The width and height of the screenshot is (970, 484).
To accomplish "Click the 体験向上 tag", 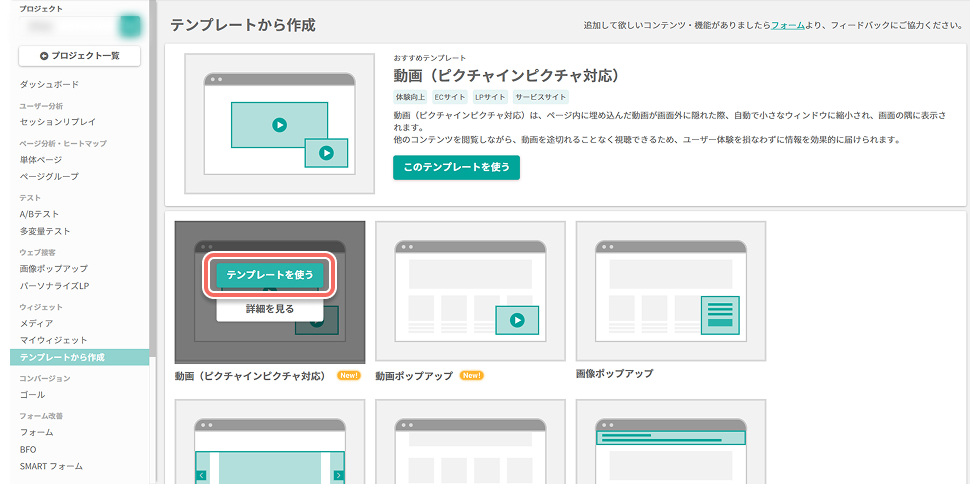I will coord(411,97).
